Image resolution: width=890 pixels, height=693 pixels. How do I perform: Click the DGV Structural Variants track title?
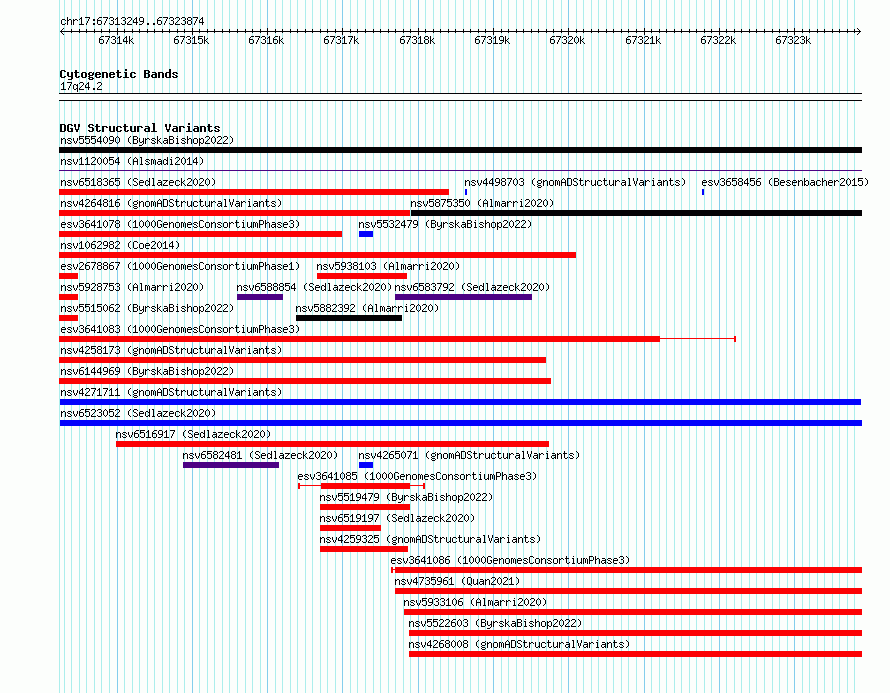pos(140,128)
